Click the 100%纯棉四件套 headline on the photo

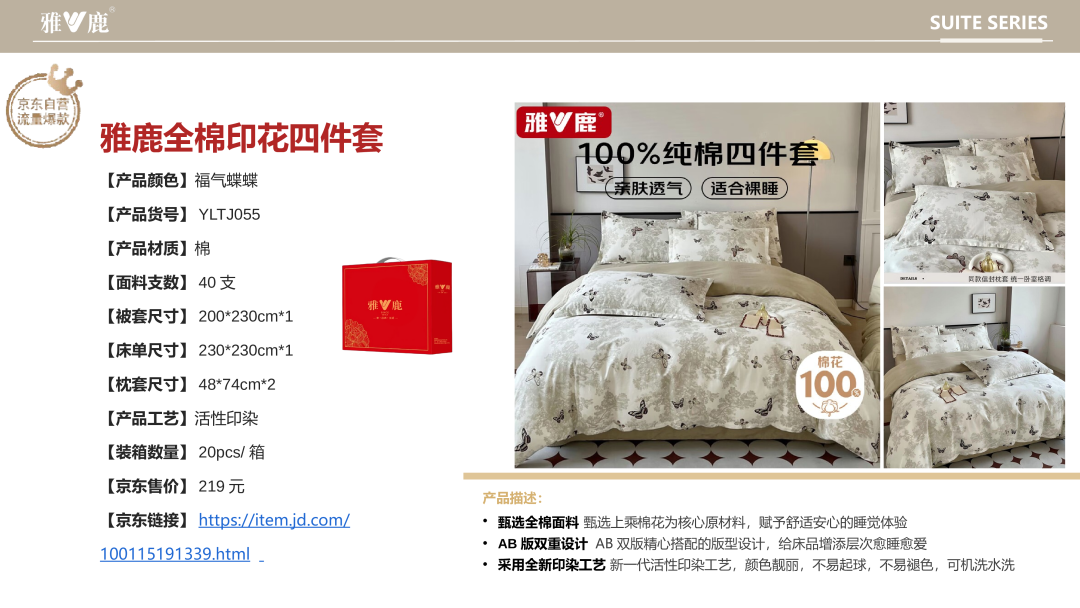click(x=698, y=154)
